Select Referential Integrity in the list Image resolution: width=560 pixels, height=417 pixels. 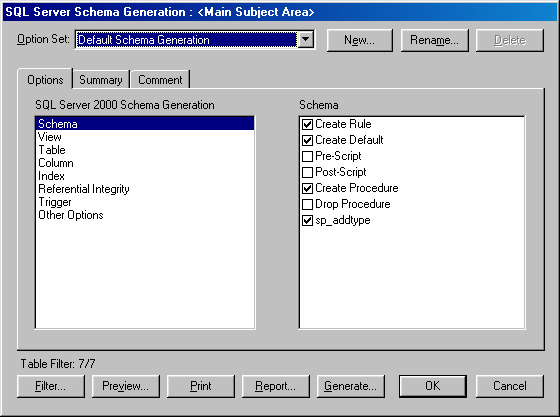coord(145,189)
